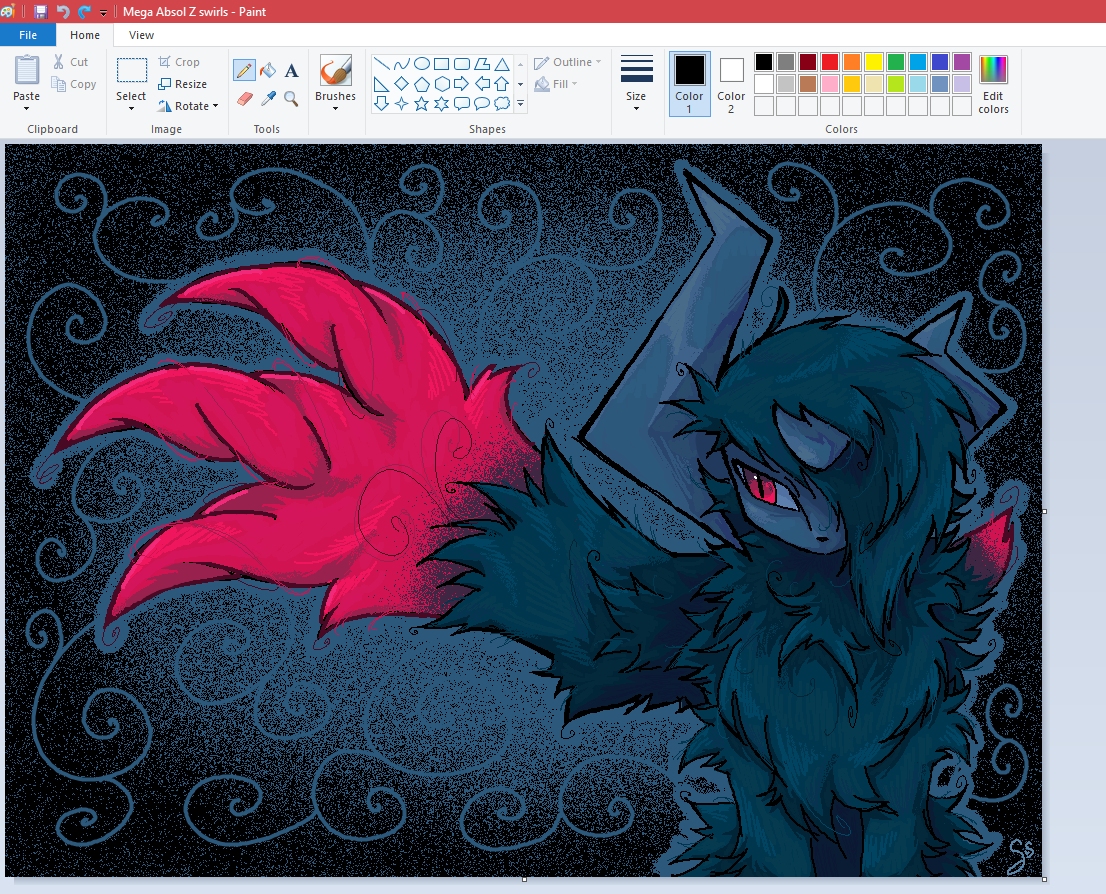Open the File menu
The image size is (1106, 894).
tap(28, 35)
